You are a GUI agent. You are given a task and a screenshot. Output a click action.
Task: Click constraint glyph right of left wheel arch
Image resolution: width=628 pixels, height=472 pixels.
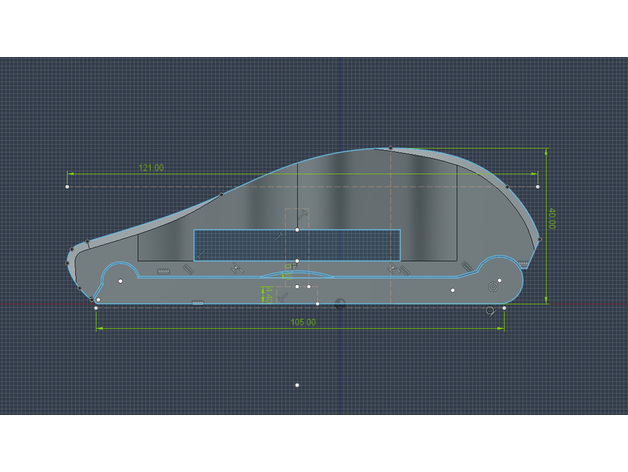(x=160, y=271)
